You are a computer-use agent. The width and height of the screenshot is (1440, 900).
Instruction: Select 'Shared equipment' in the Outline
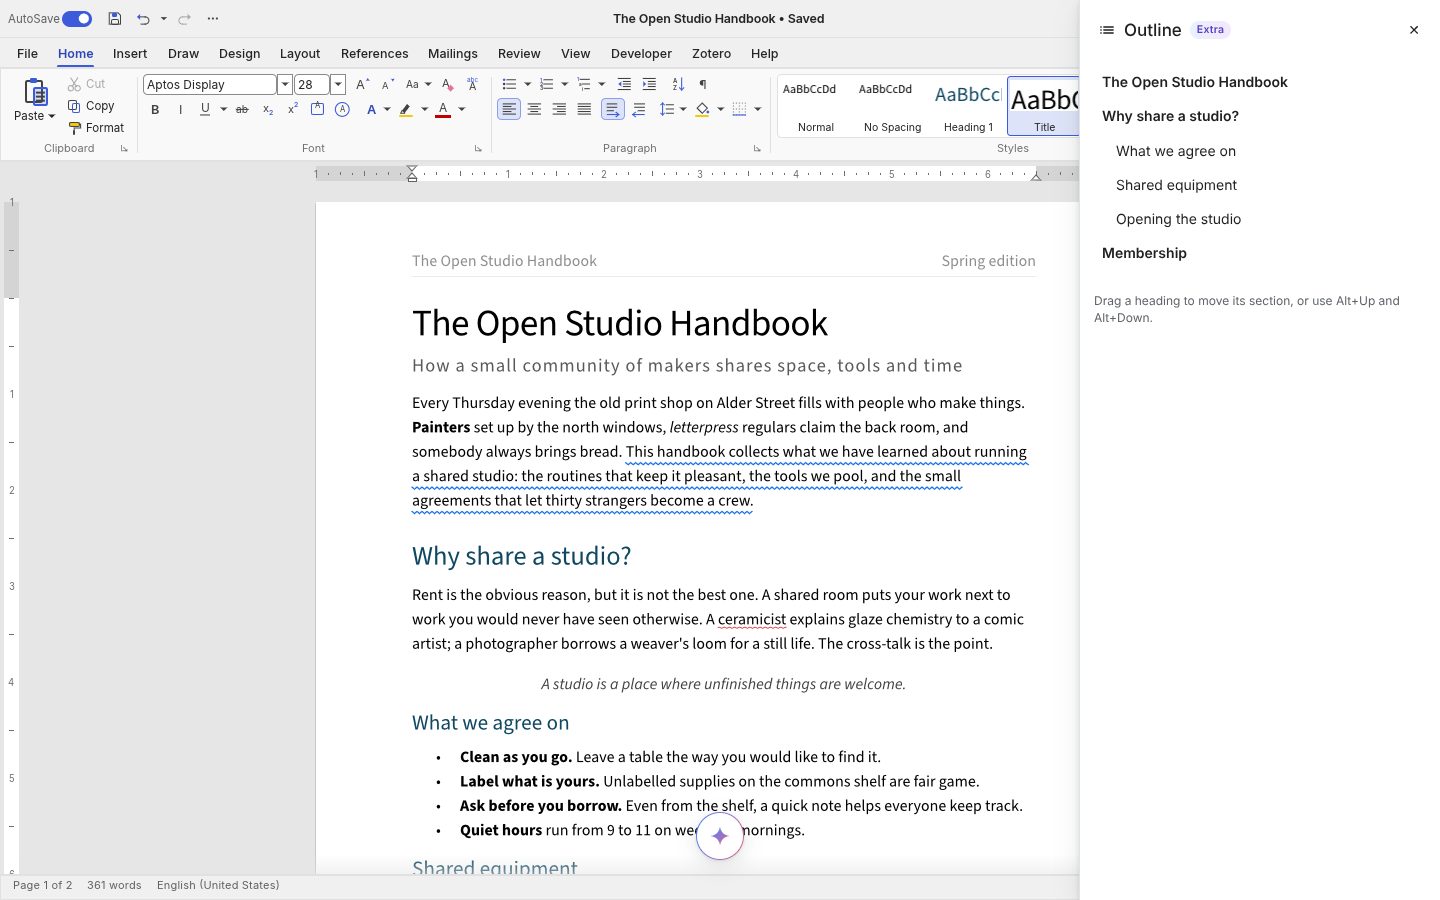click(x=1176, y=185)
